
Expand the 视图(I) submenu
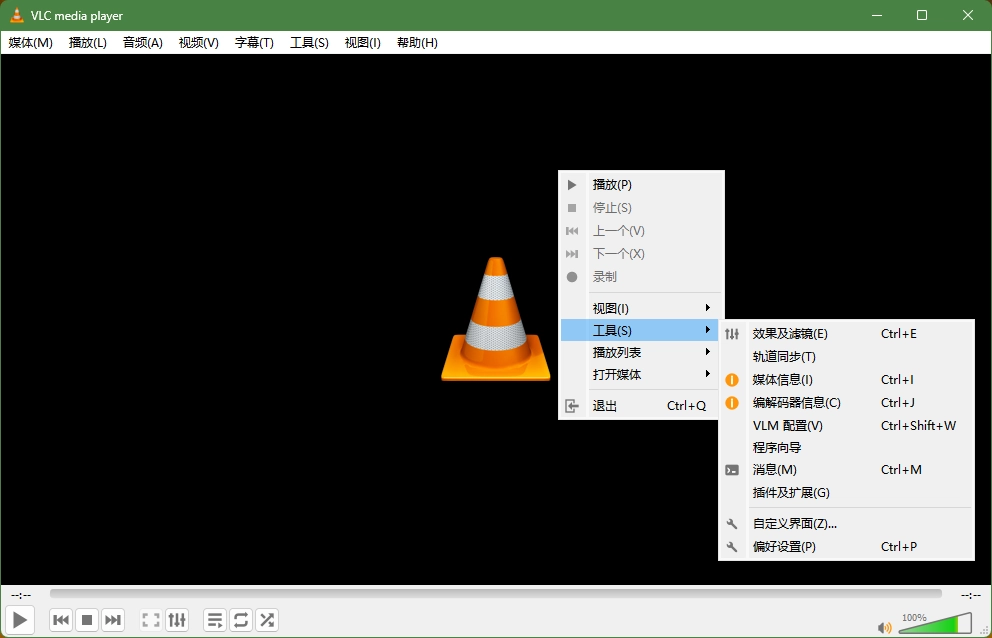[x=610, y=306]
